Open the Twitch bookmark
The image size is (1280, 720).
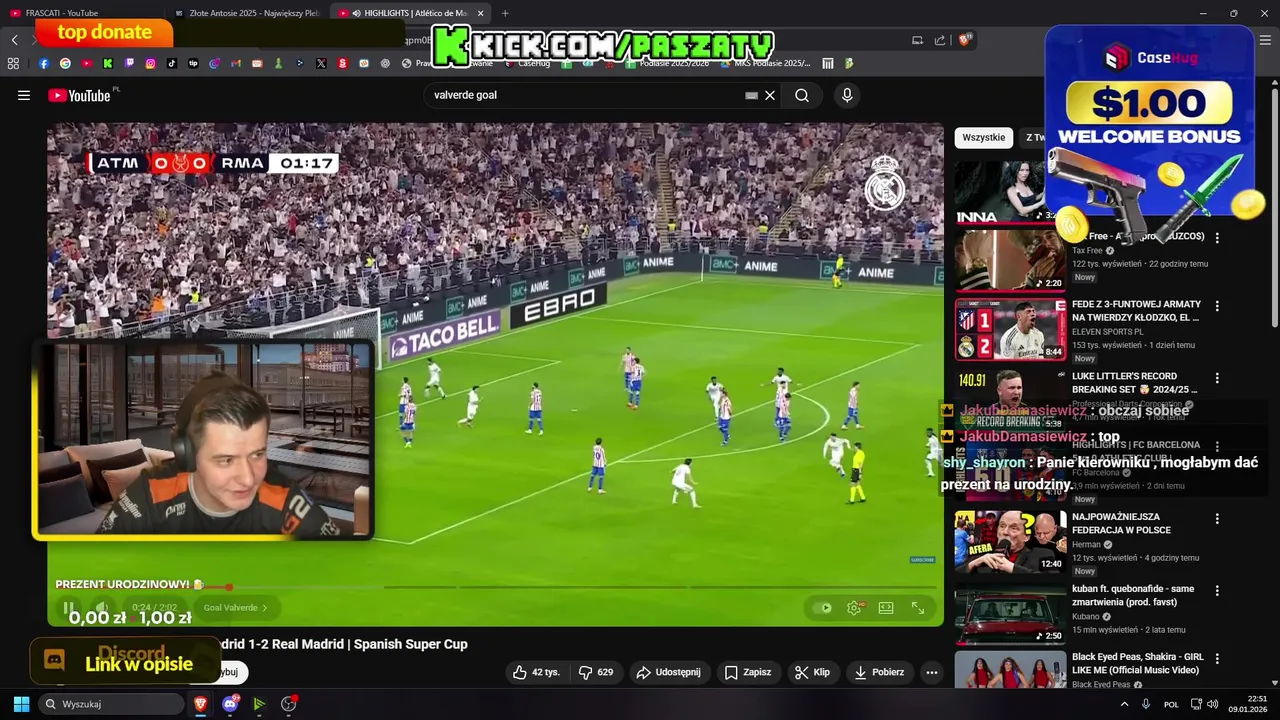click(x=129, y=63)
